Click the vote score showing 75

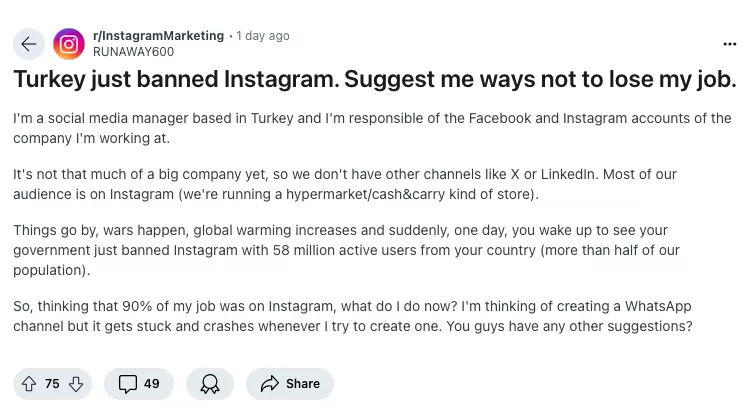52,384
